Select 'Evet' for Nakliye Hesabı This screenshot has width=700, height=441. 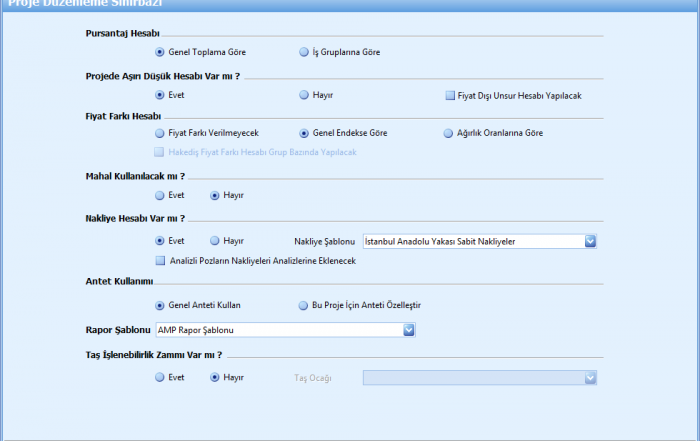(160, 241)
